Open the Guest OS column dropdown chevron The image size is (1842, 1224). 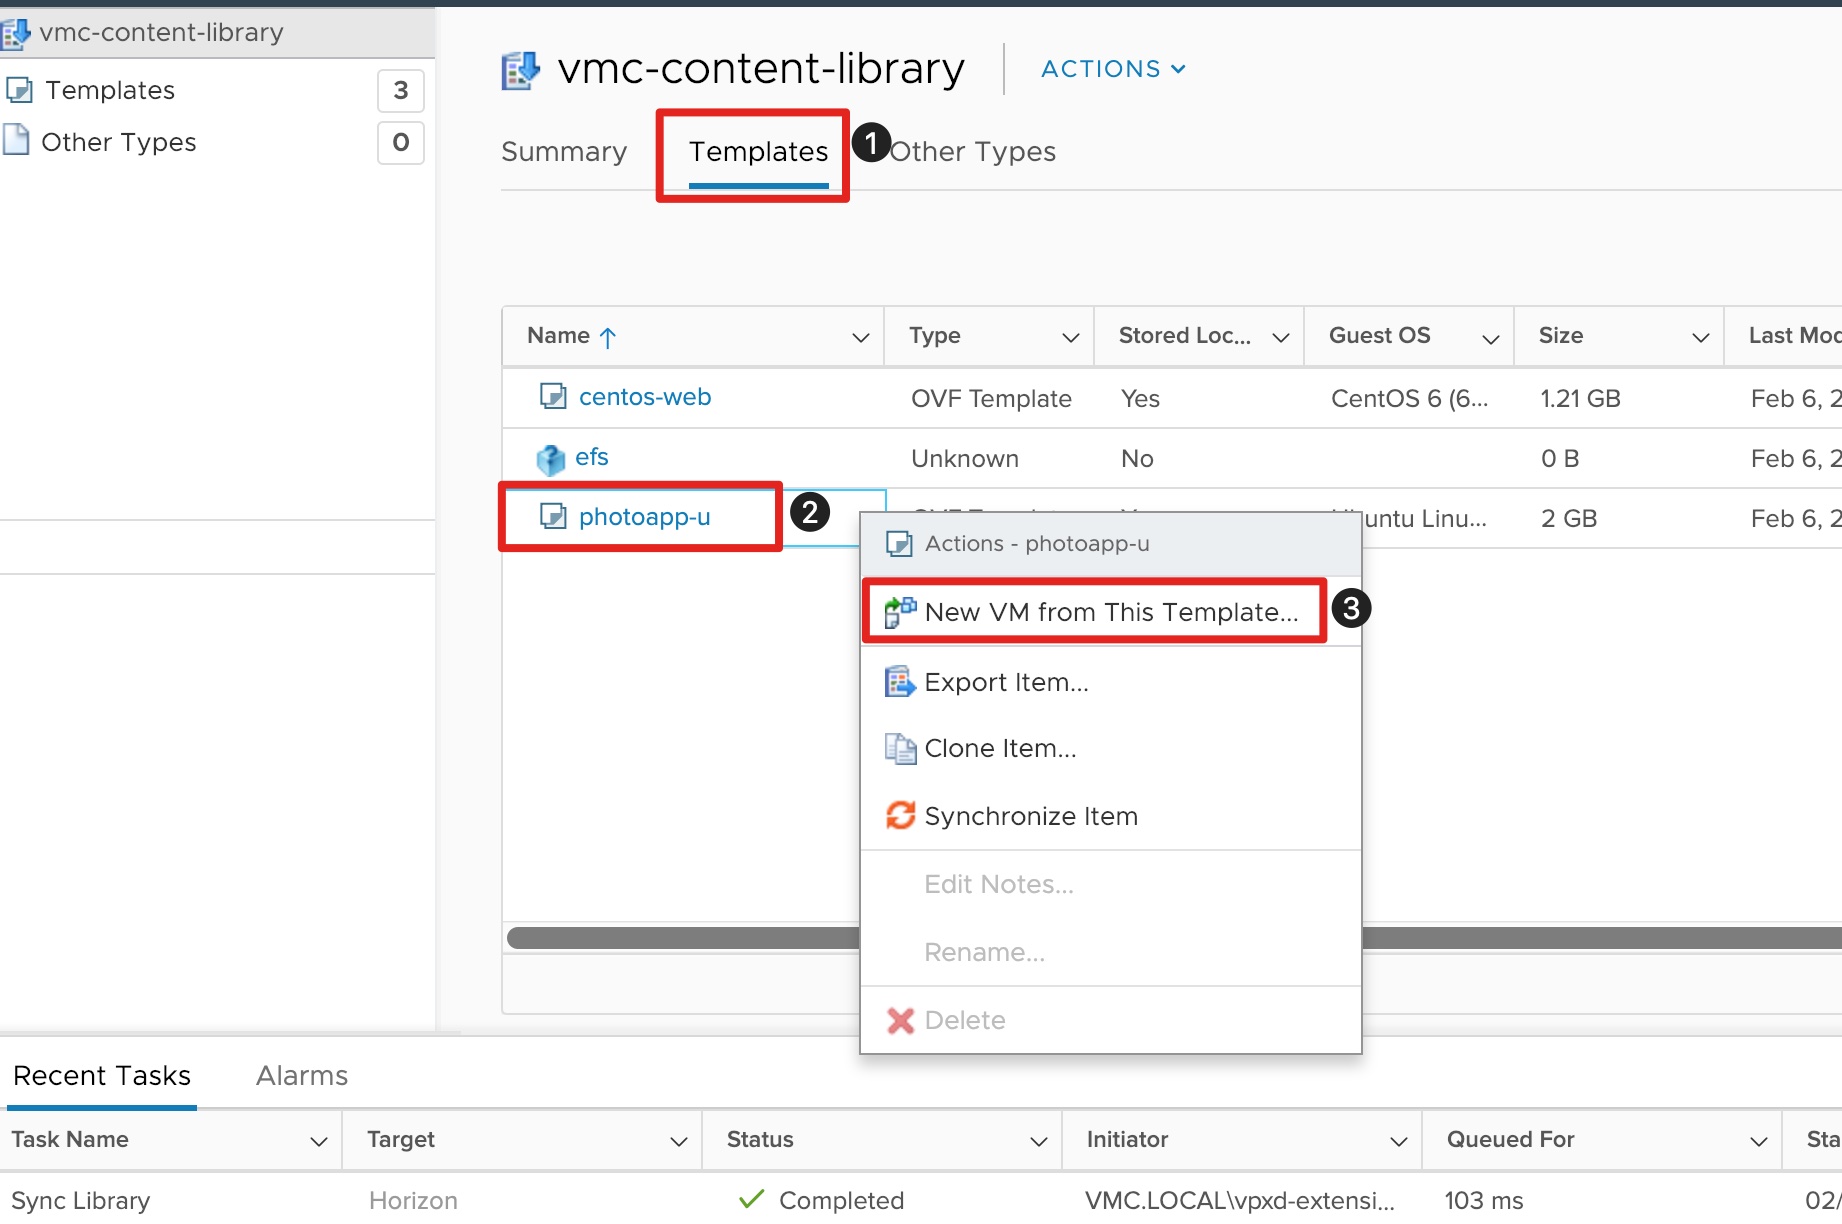(1490, 339)
